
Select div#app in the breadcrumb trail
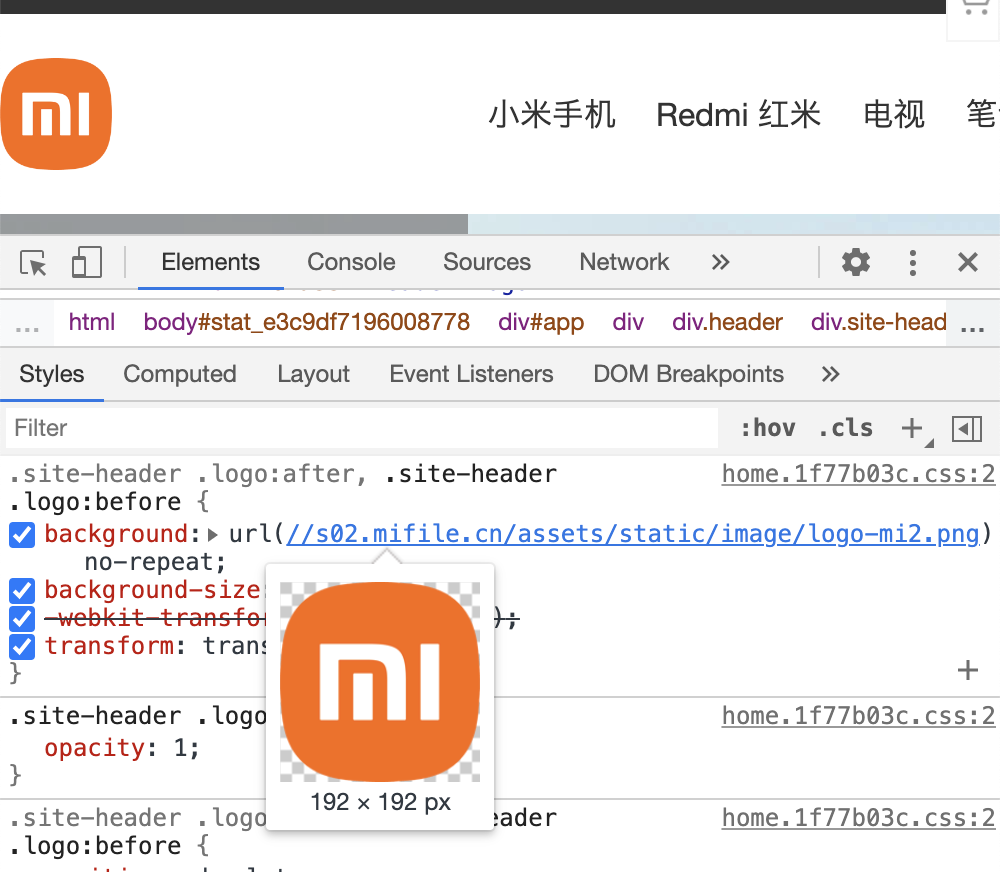pos(541,322)
